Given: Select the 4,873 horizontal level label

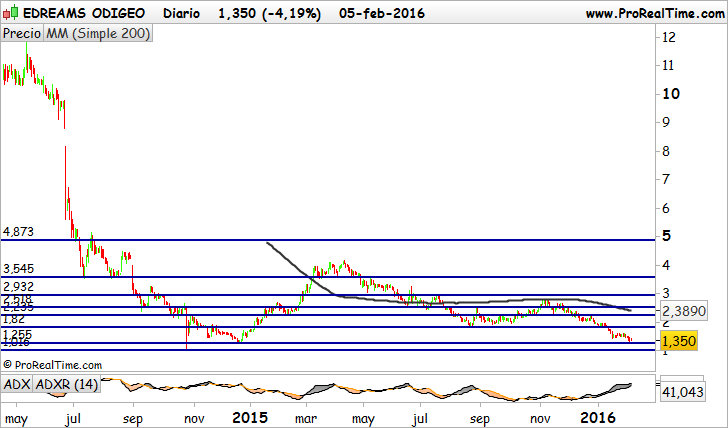Looking at the screenshot, I should pyautogui.click(x=19, y=232).
